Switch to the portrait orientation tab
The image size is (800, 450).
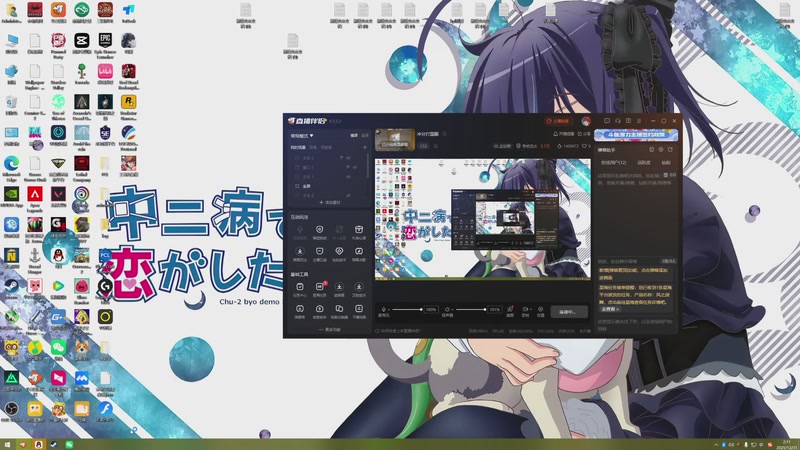tap(365, 135)
